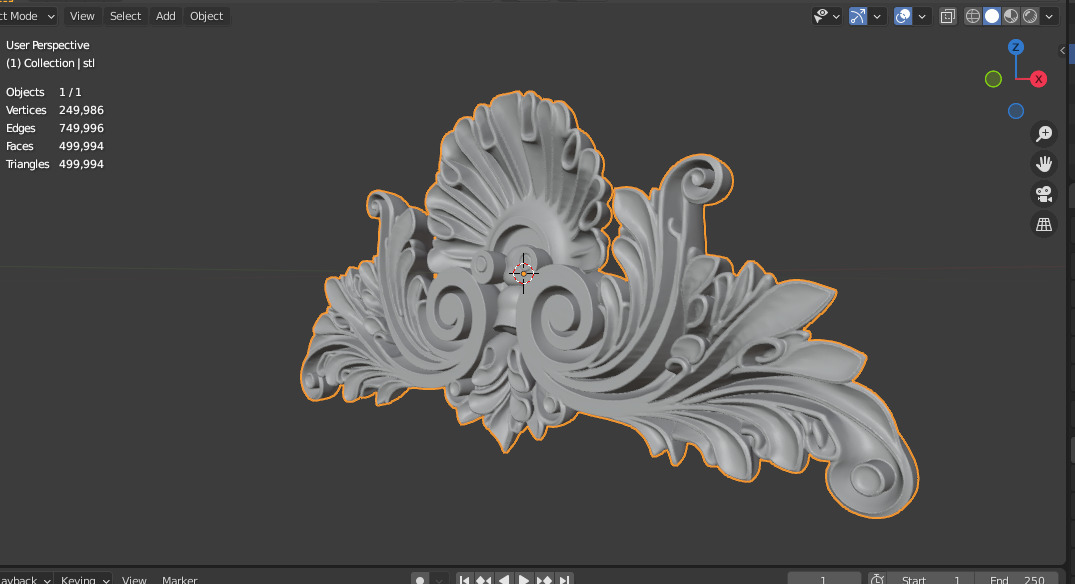Toggle the auto keying record button
This screenshot has height=584, width=1075.
[x=420, y=580]
